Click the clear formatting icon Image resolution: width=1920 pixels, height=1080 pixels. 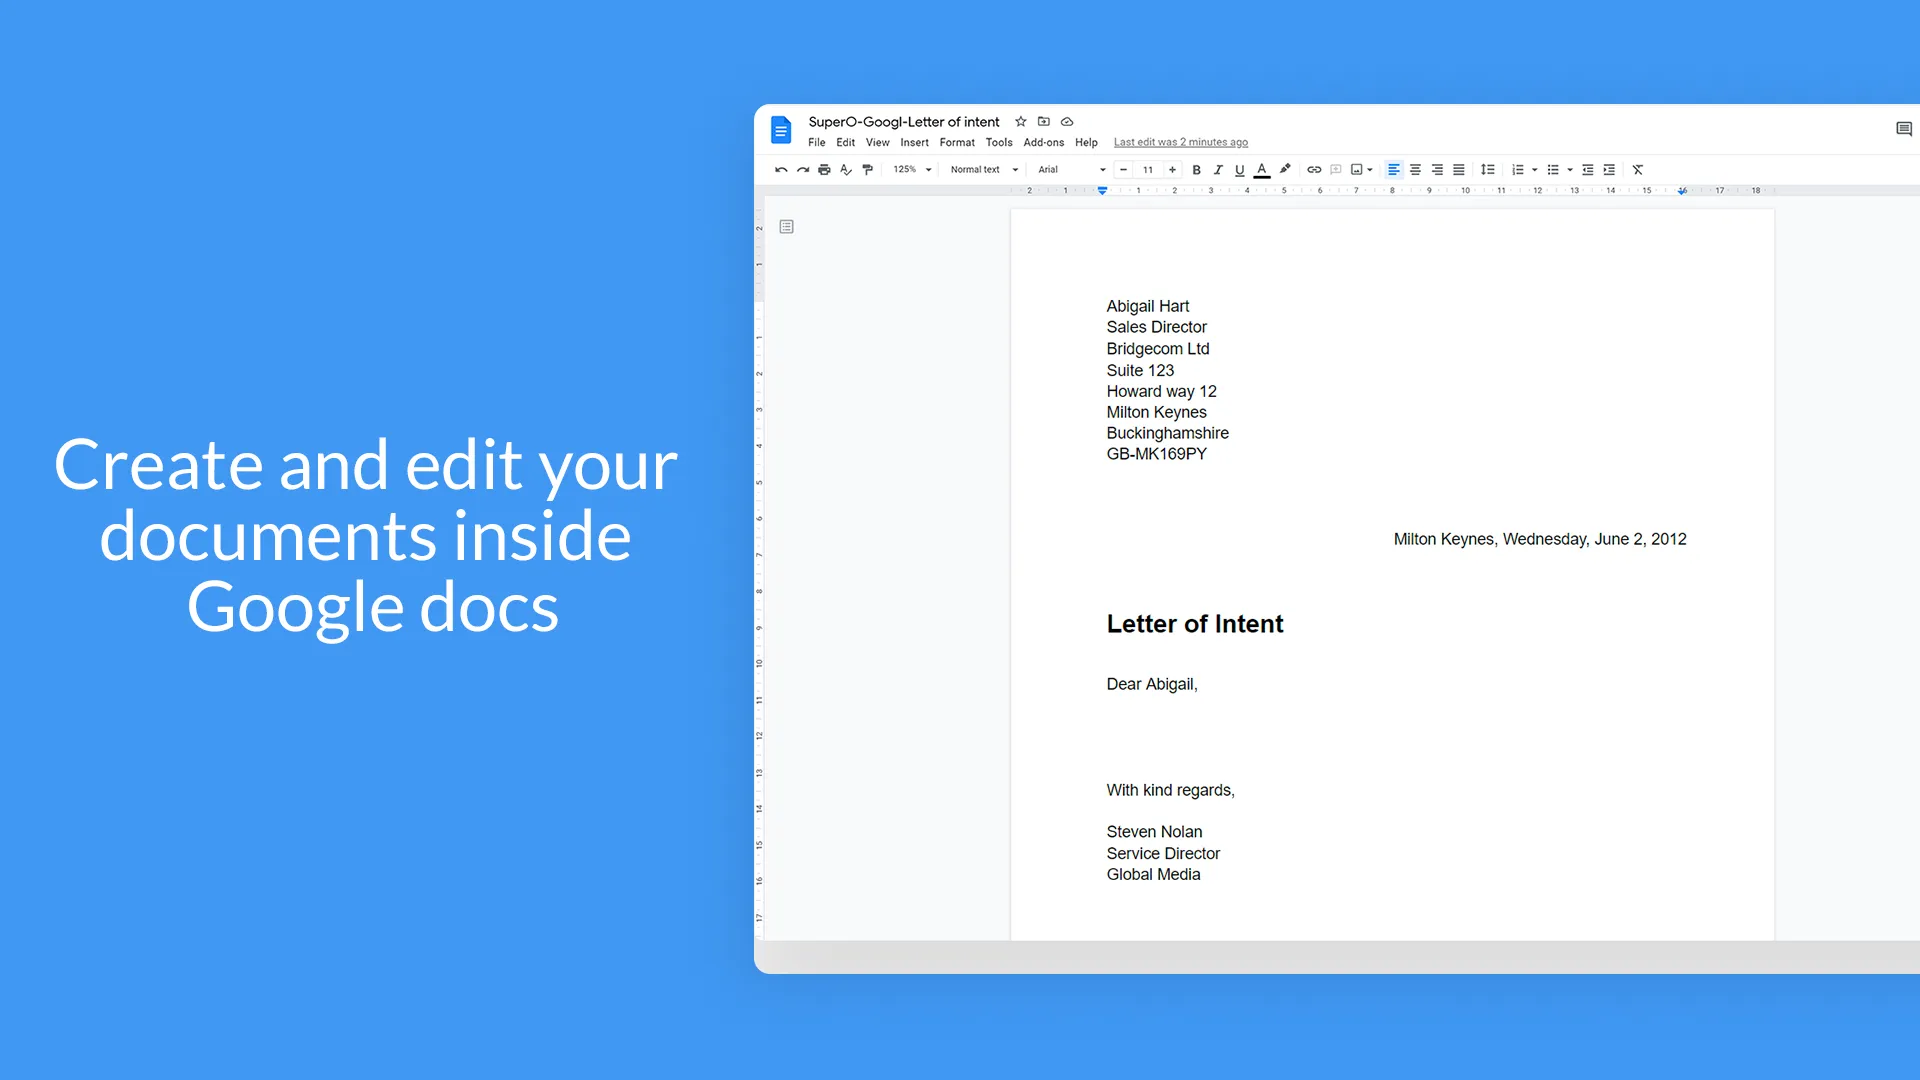click(1638, 170)
